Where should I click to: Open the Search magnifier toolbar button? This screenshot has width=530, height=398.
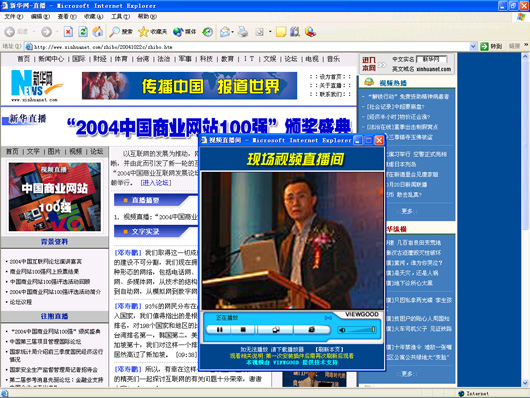tap(121, 32)
